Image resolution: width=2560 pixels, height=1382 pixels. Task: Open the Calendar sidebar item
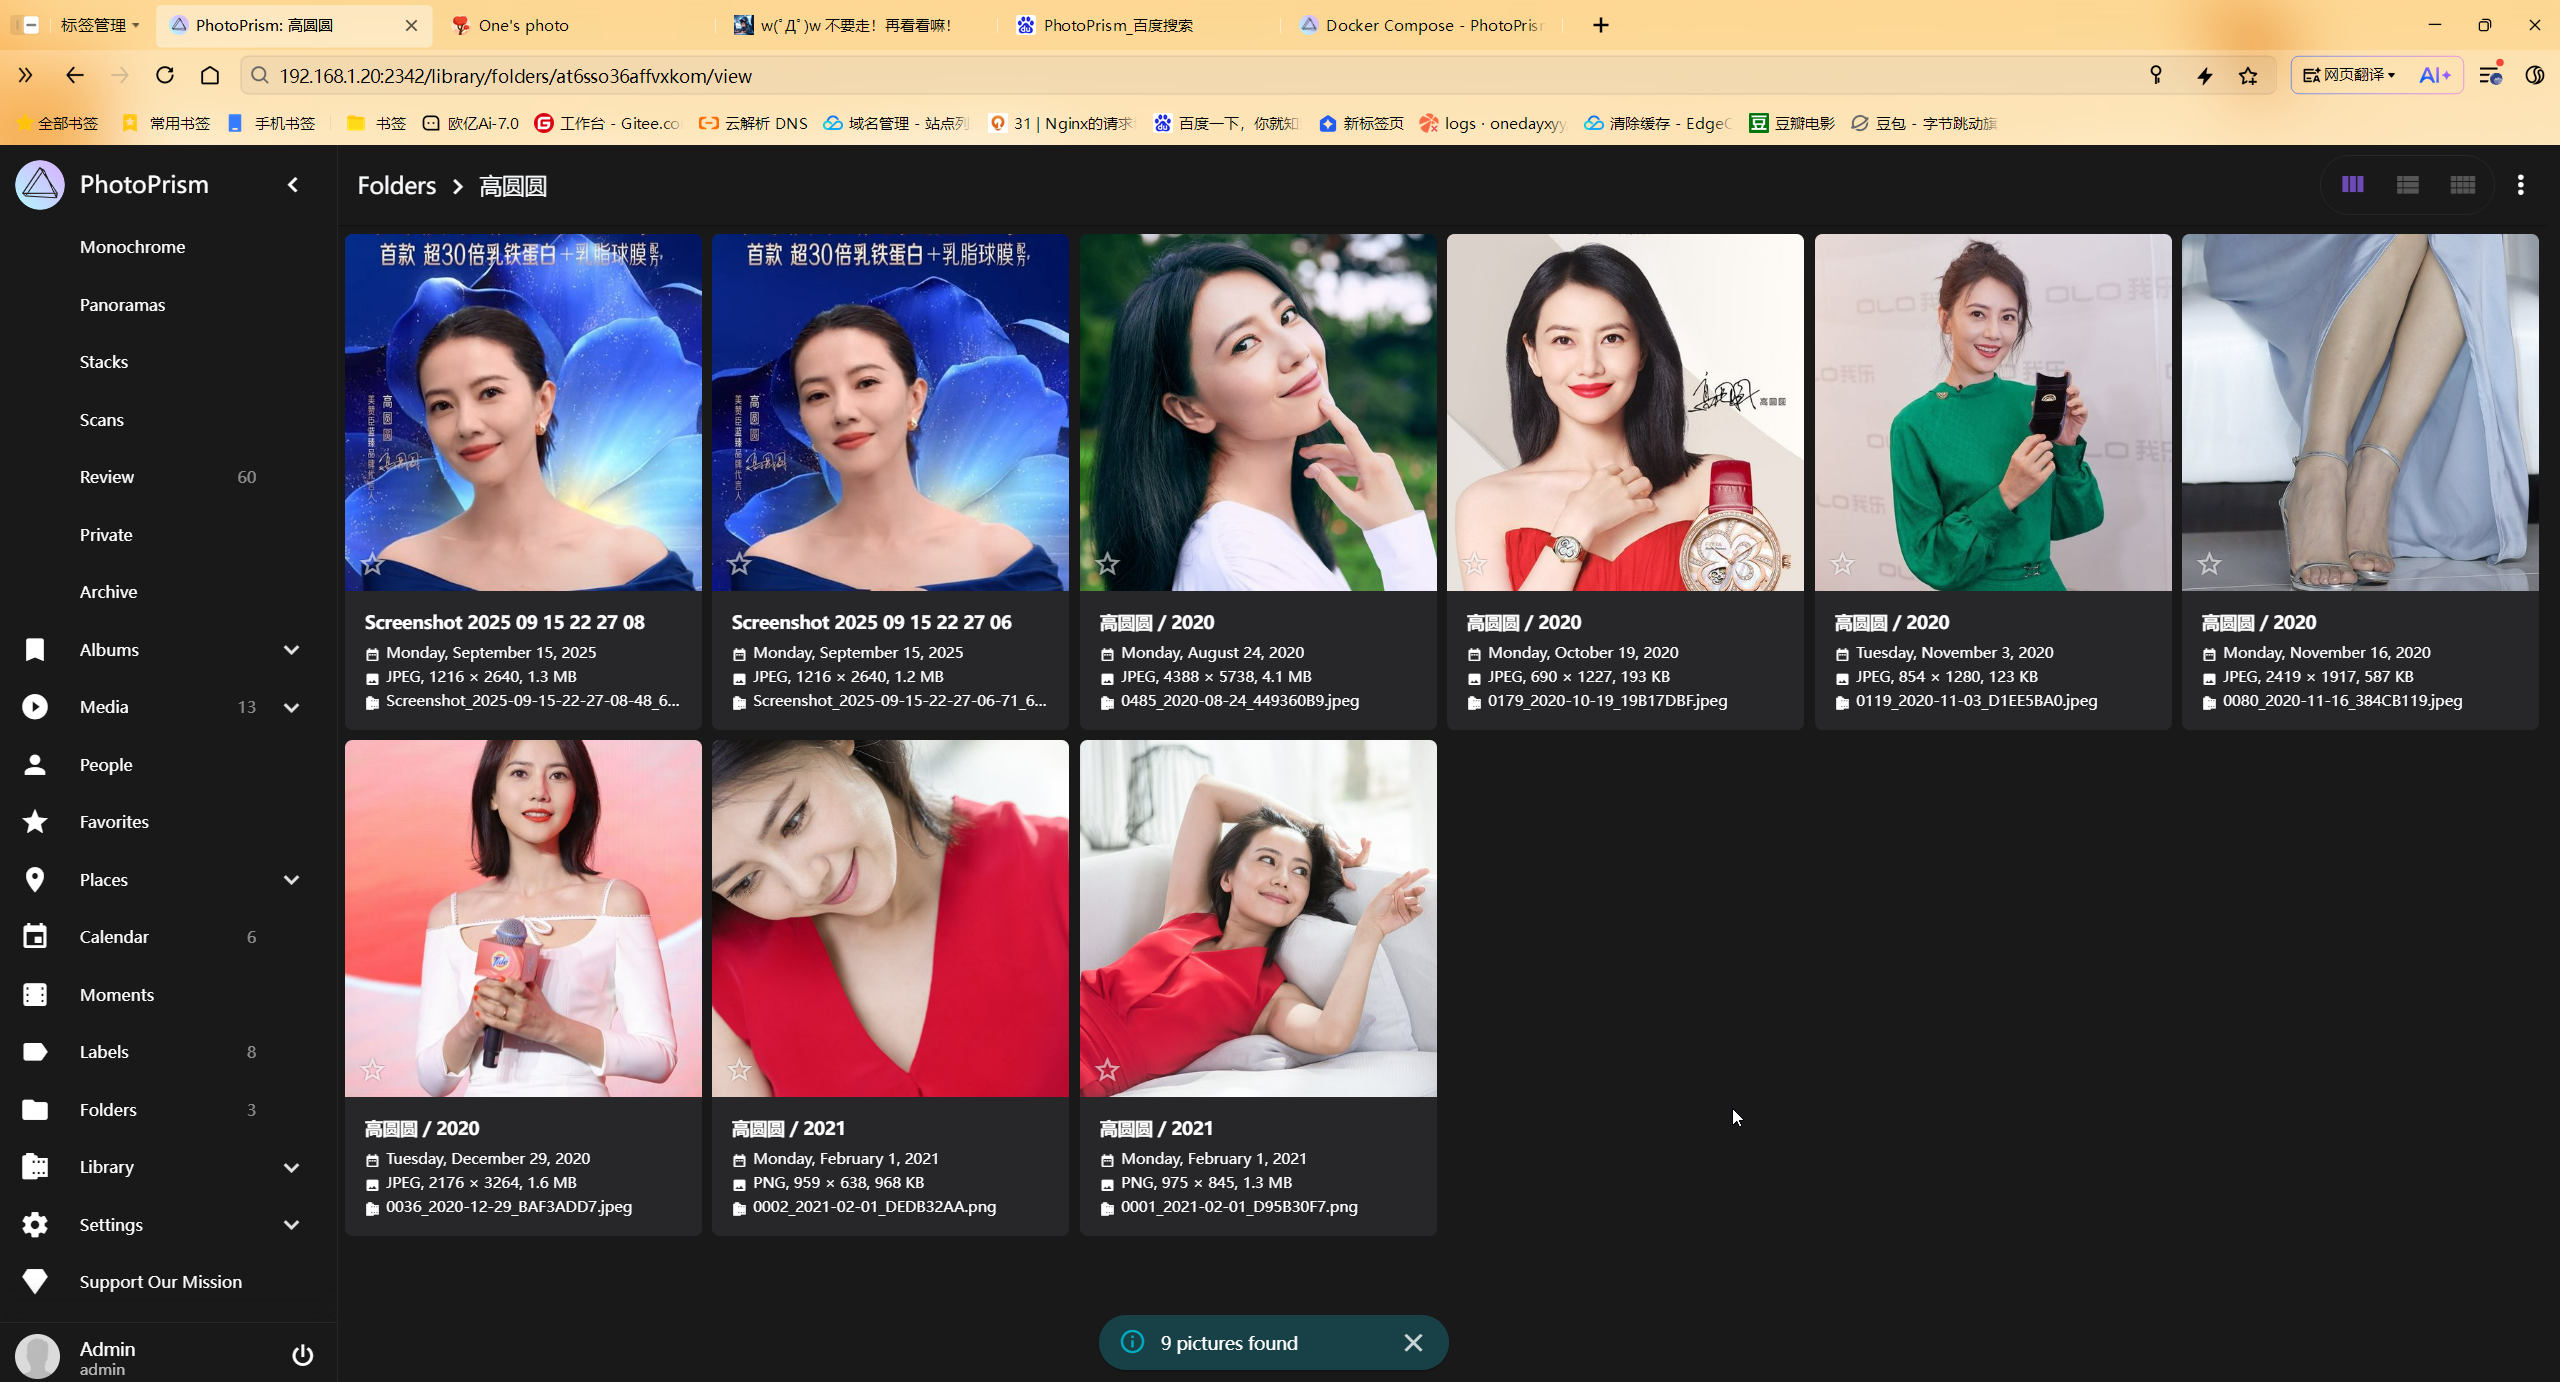[114, 937]
